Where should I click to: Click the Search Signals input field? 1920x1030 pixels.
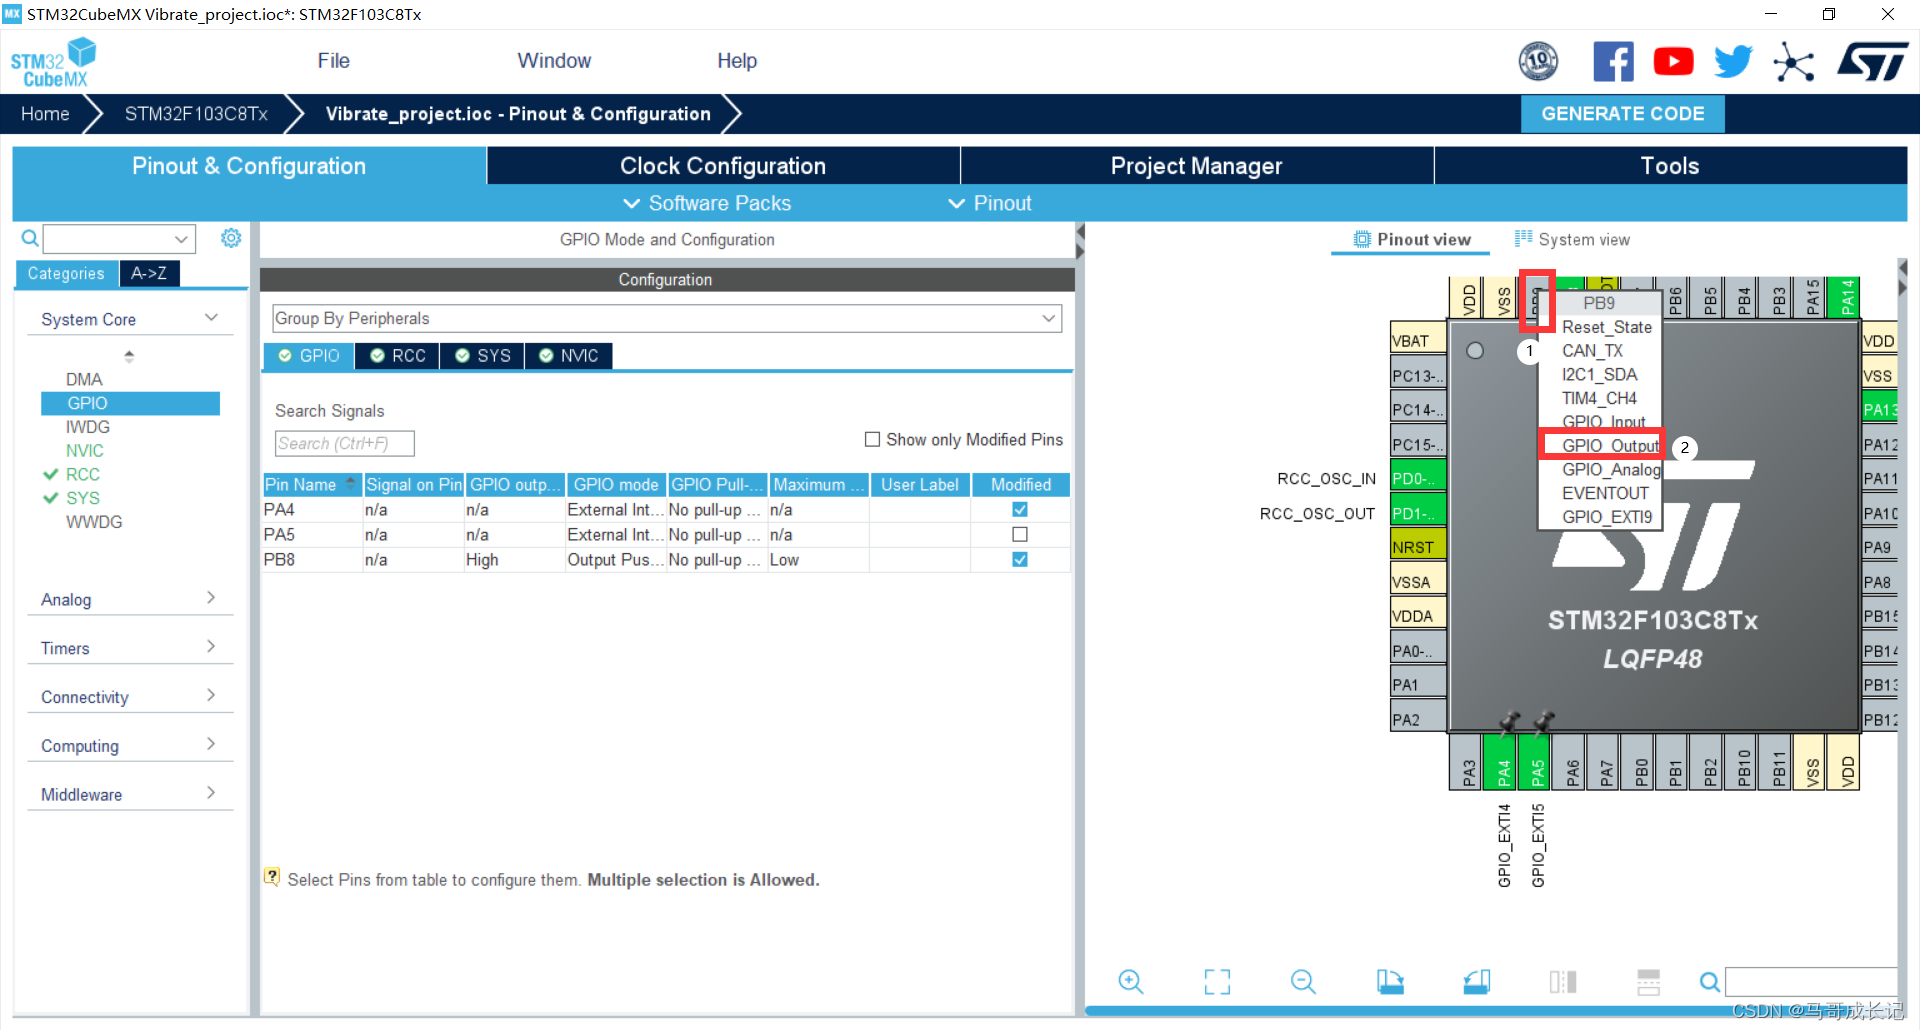tap(344, 443)
